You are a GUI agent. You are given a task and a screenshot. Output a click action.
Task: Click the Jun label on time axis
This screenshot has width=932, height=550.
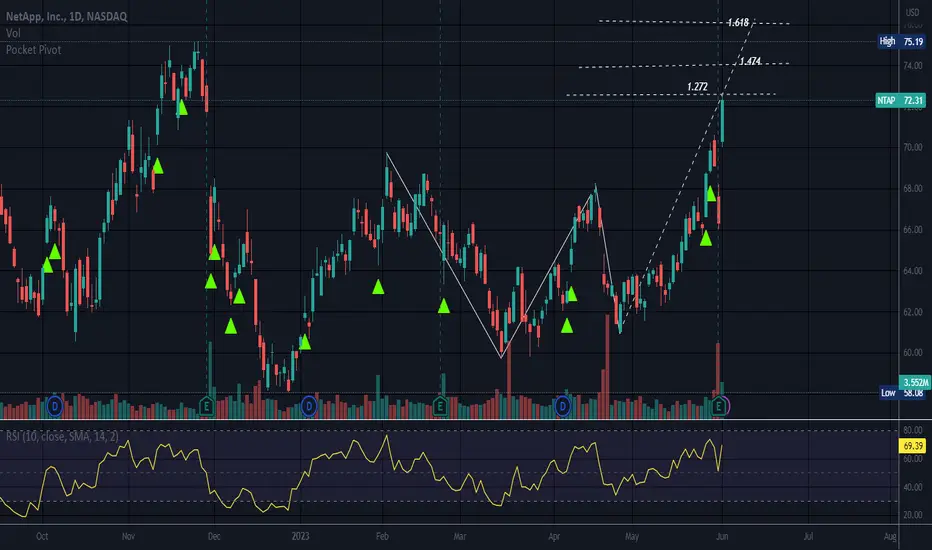pos(722,536)
